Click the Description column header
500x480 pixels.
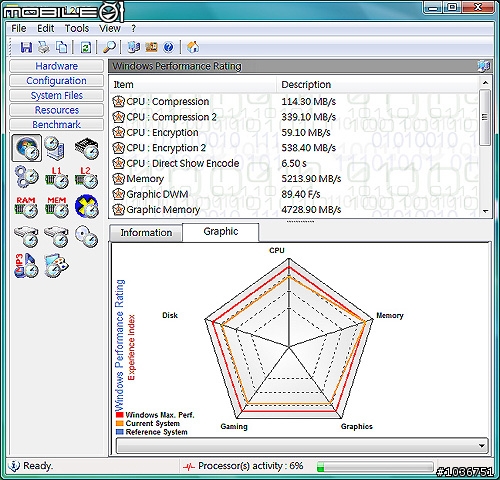[x=377, y=85]
